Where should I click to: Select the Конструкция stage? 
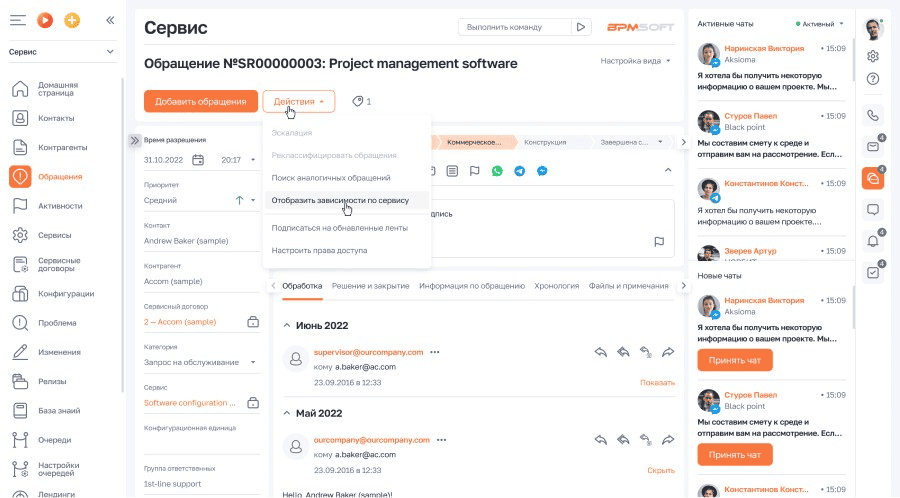545,142
